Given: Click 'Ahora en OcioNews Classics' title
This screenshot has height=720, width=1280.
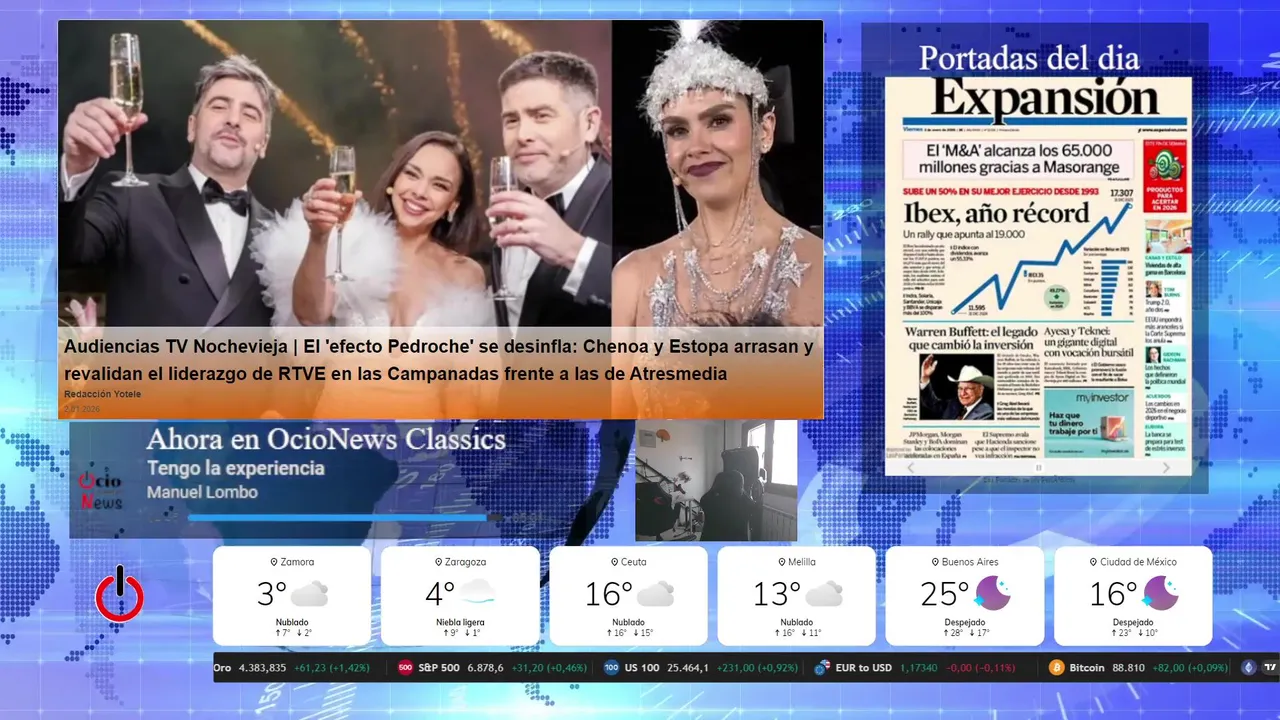Looking at the screenshot, I should [326, 440].
